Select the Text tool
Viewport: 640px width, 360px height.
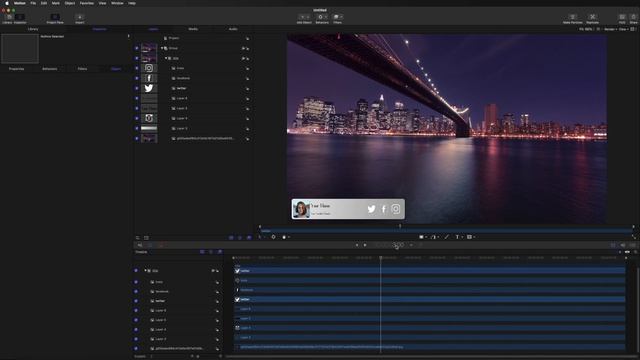tap(457, 237)
